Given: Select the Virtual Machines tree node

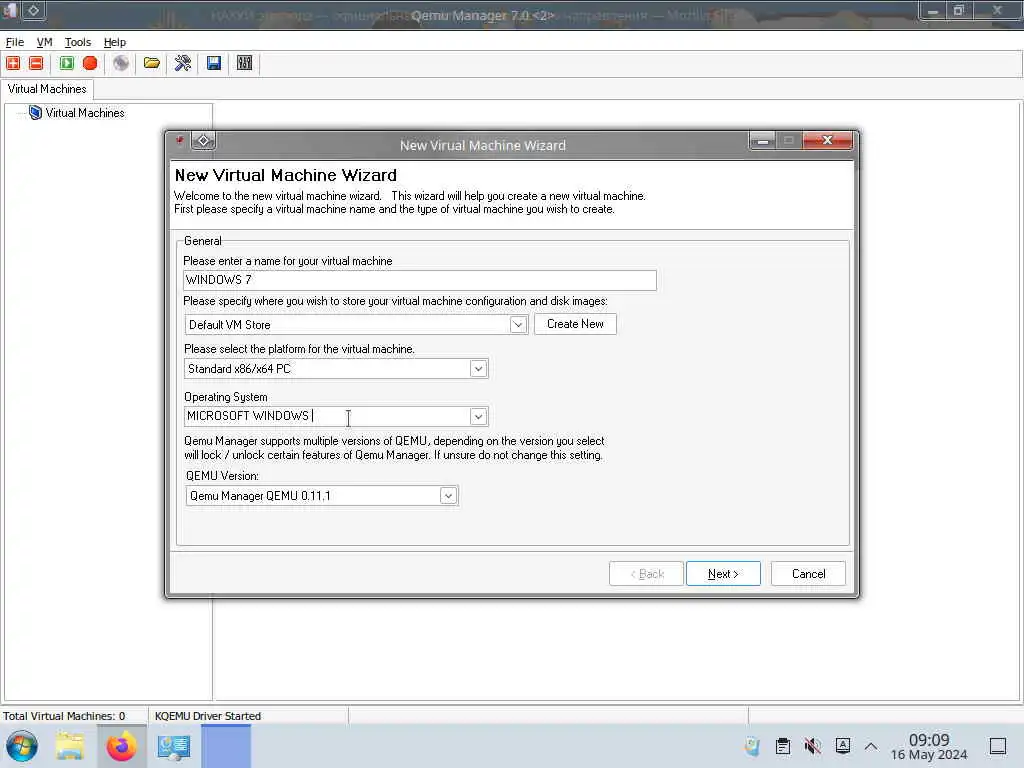Looking at the screenshot, I should click(85, 113).
